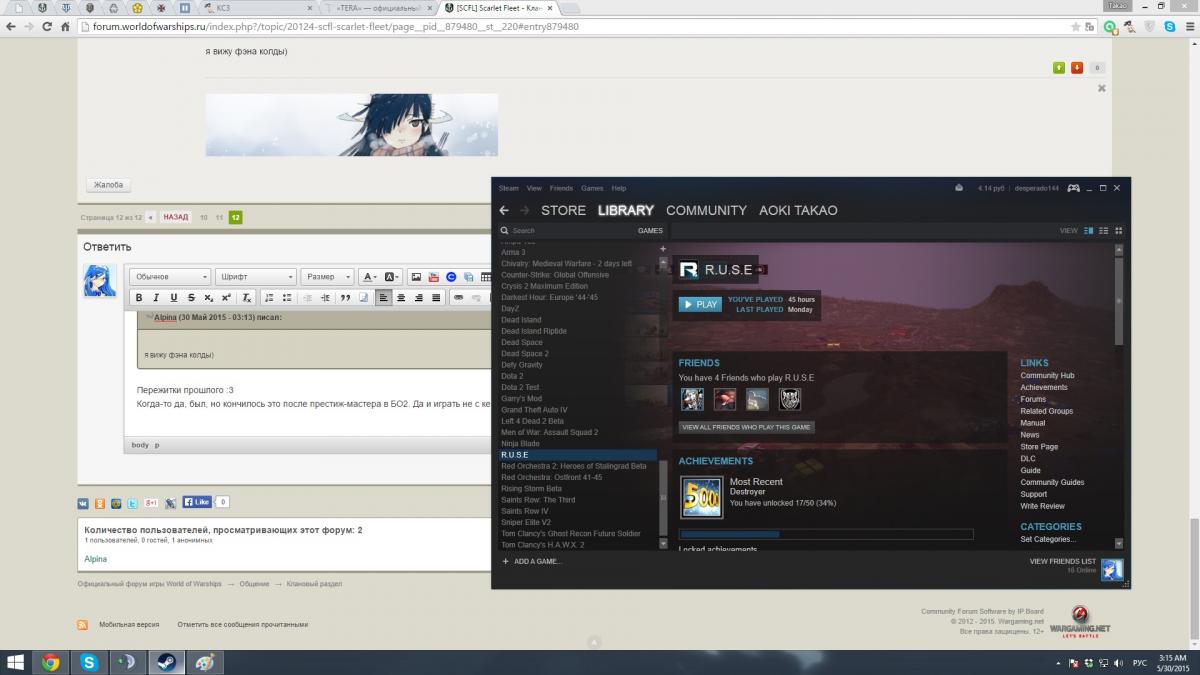Toggle left text alignment in editor
The width and height of the screenshot is (1200, 675).
383,298
